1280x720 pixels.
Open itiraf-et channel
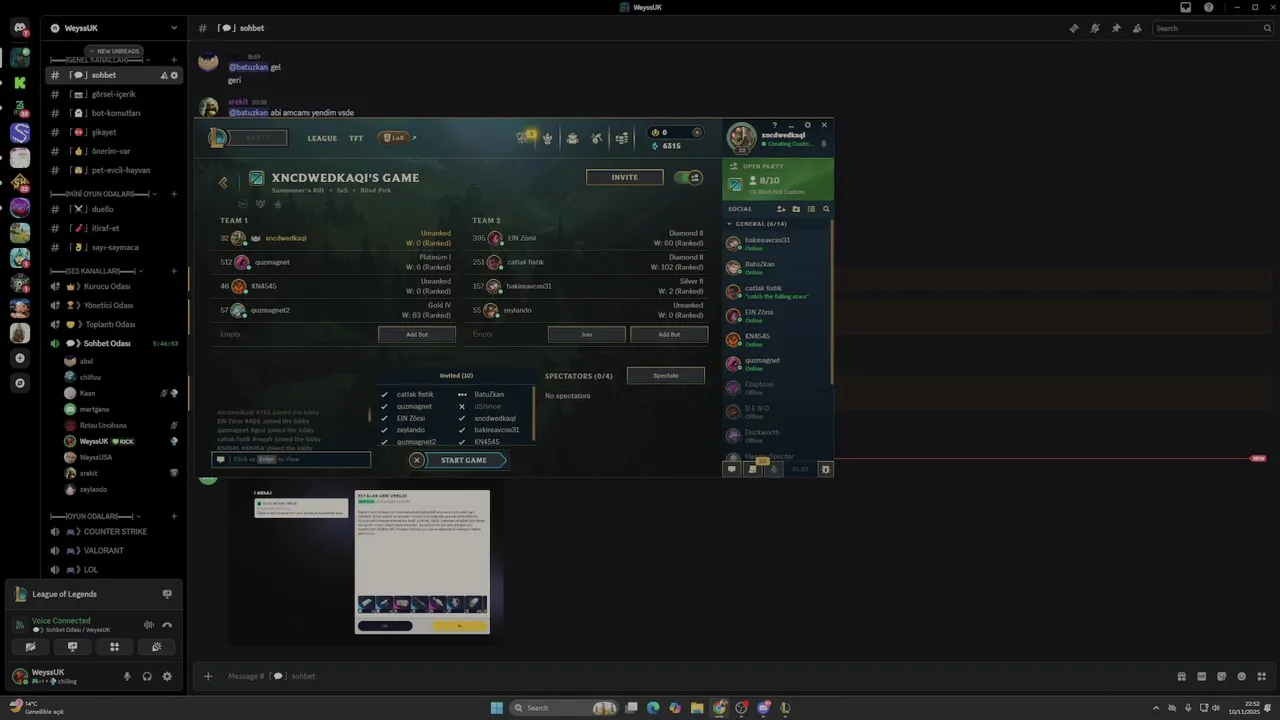tap(114, 228)
